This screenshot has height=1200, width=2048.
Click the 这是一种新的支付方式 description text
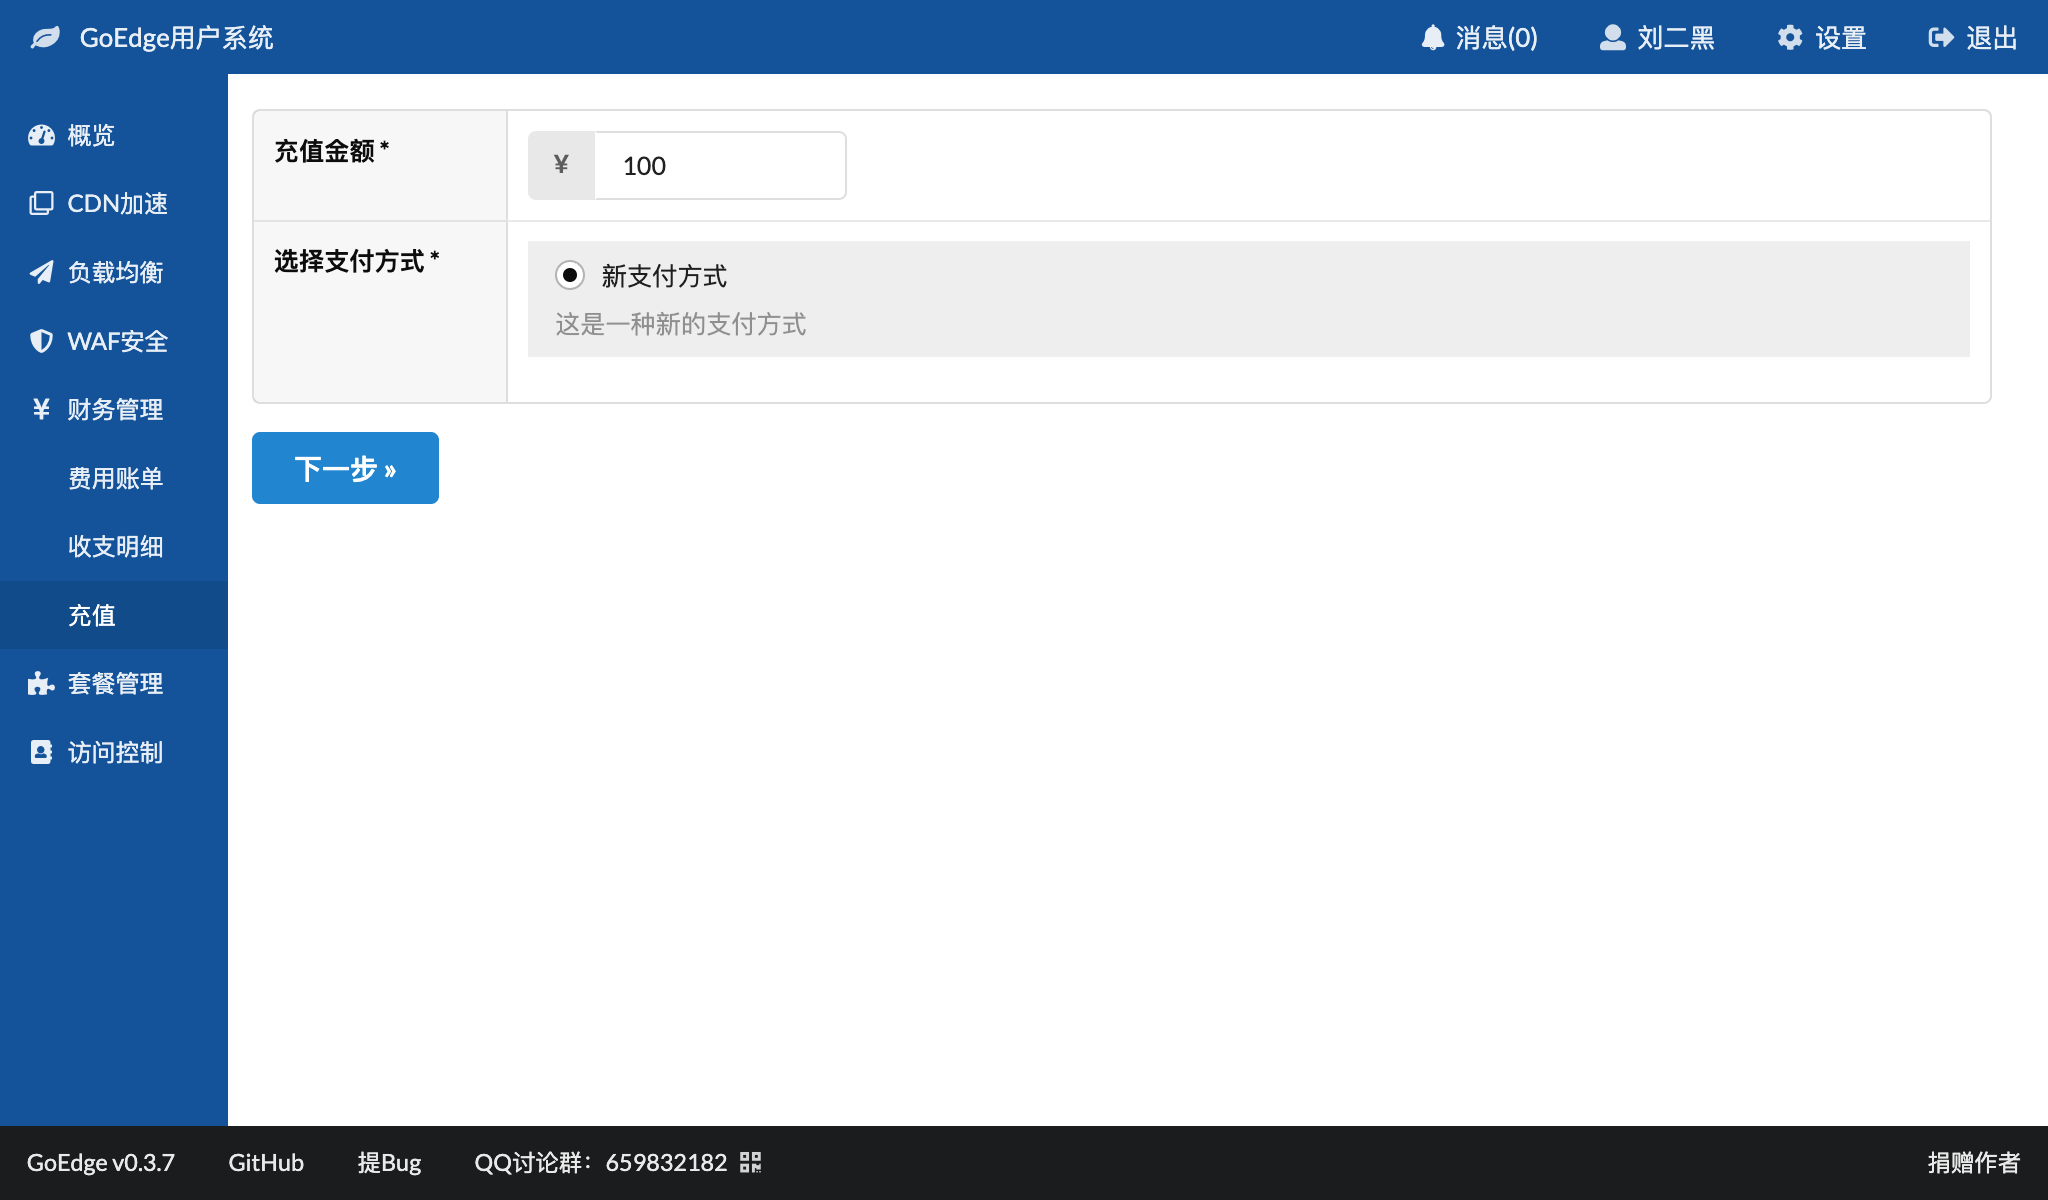(681, 324)
